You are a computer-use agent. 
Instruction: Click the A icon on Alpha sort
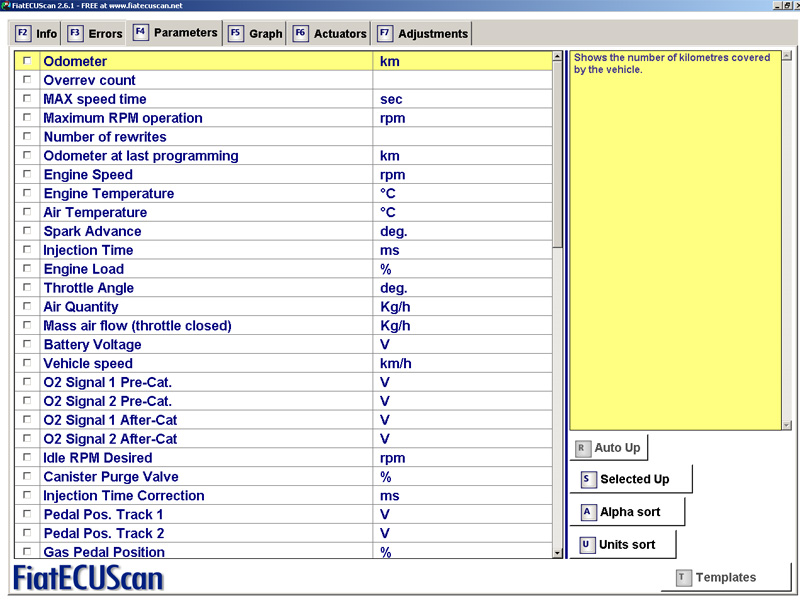(x=587, y=512)
